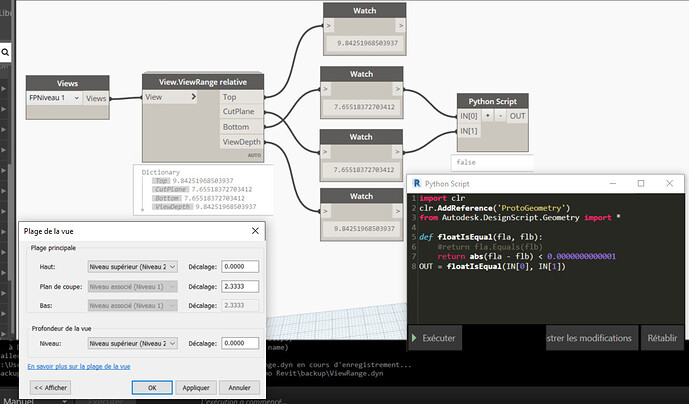Minimize the Python Script window

(x=613, y=184)
